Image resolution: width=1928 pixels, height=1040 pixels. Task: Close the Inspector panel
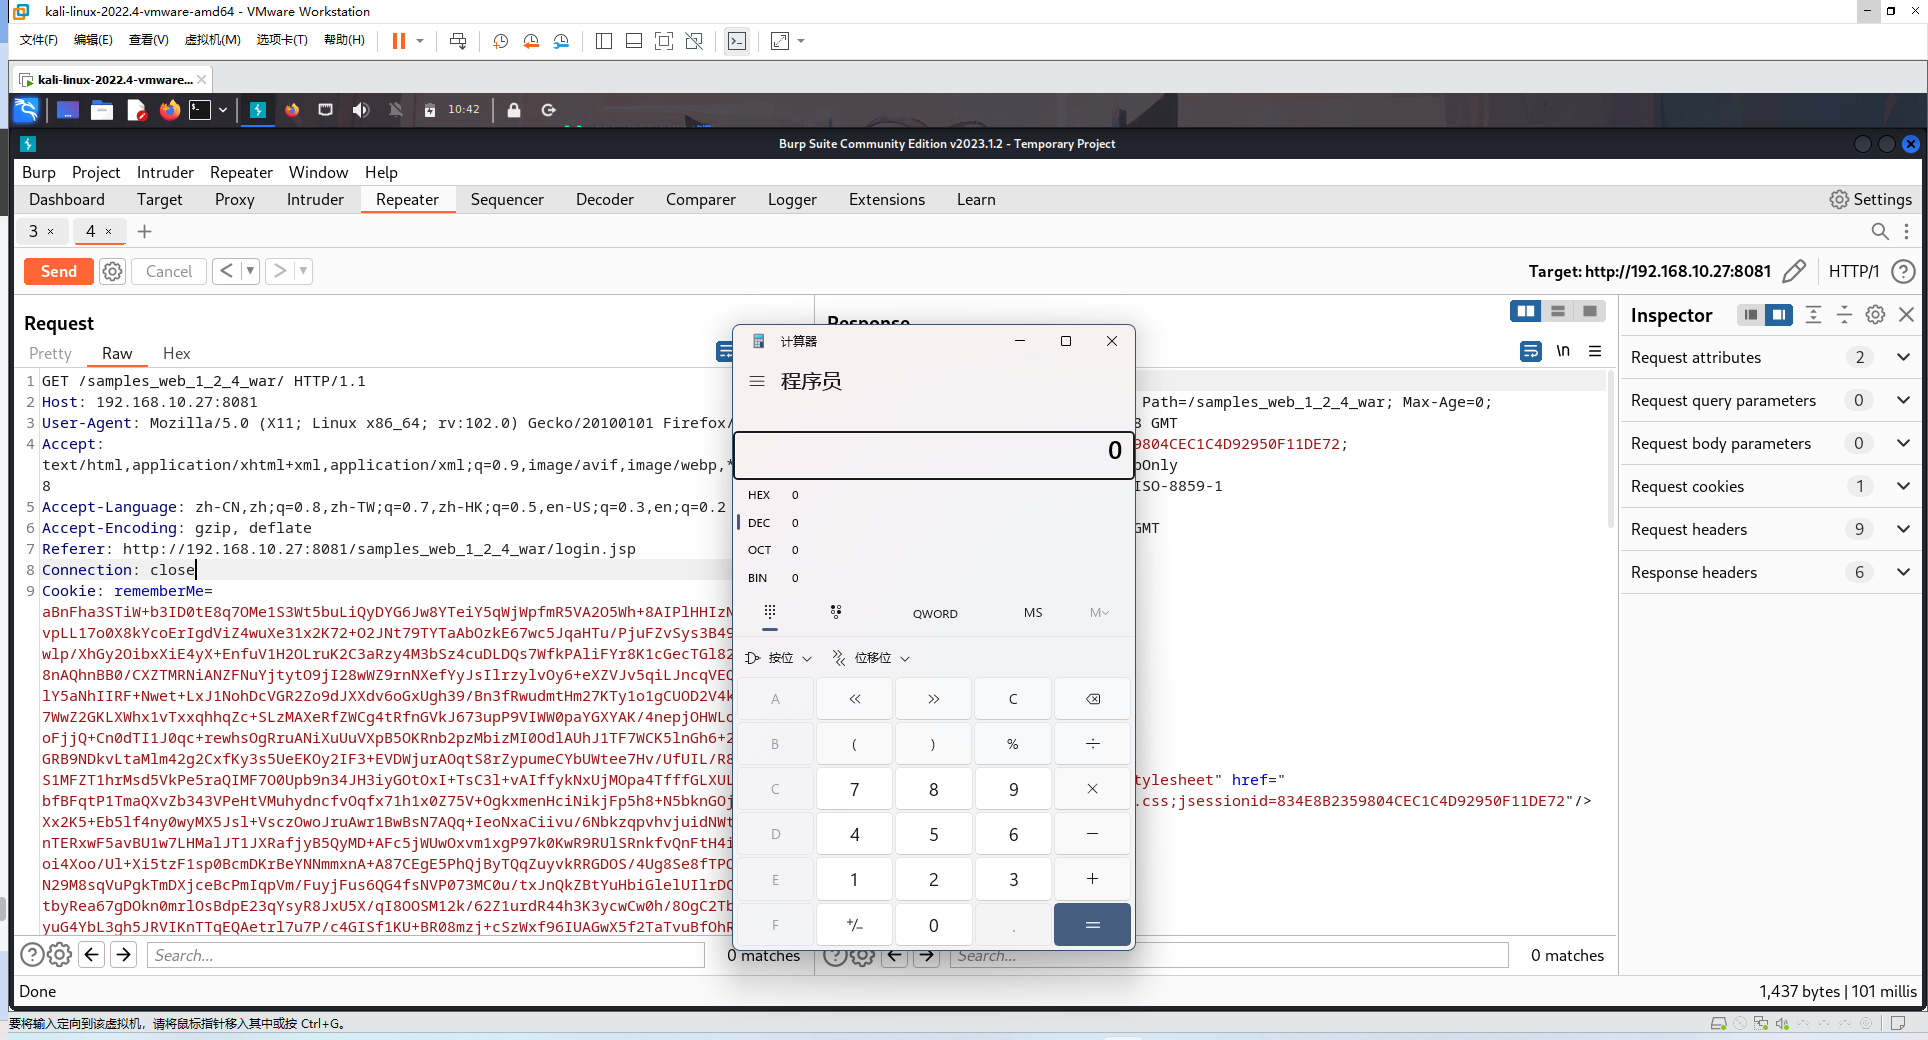click(x=1906, y=315)
